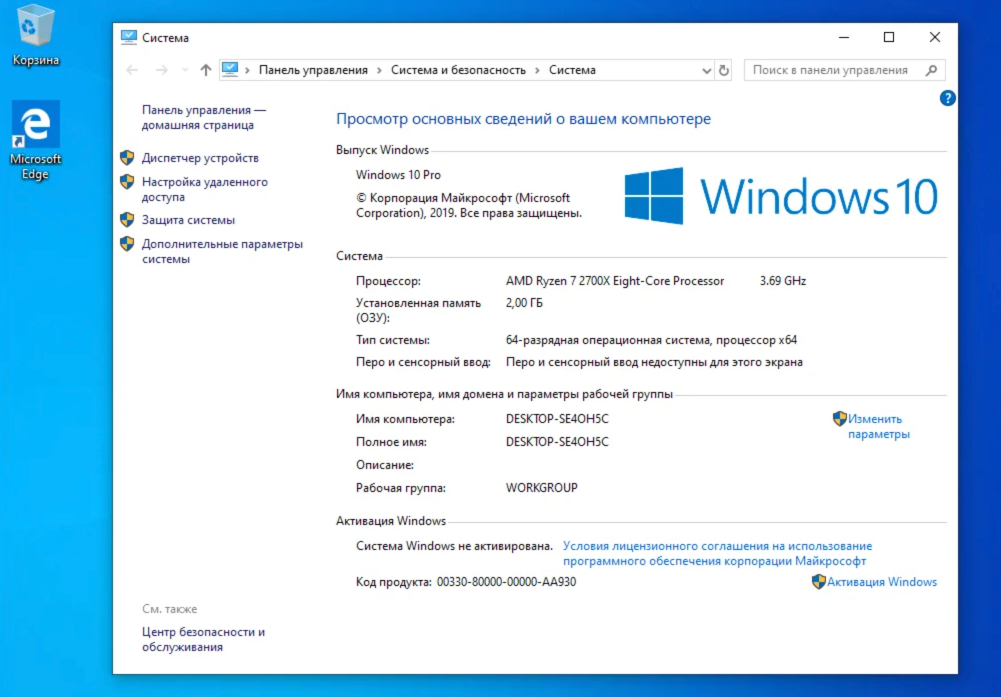
Task: Select Система breadcrumb segment
Action: point(572,70)
